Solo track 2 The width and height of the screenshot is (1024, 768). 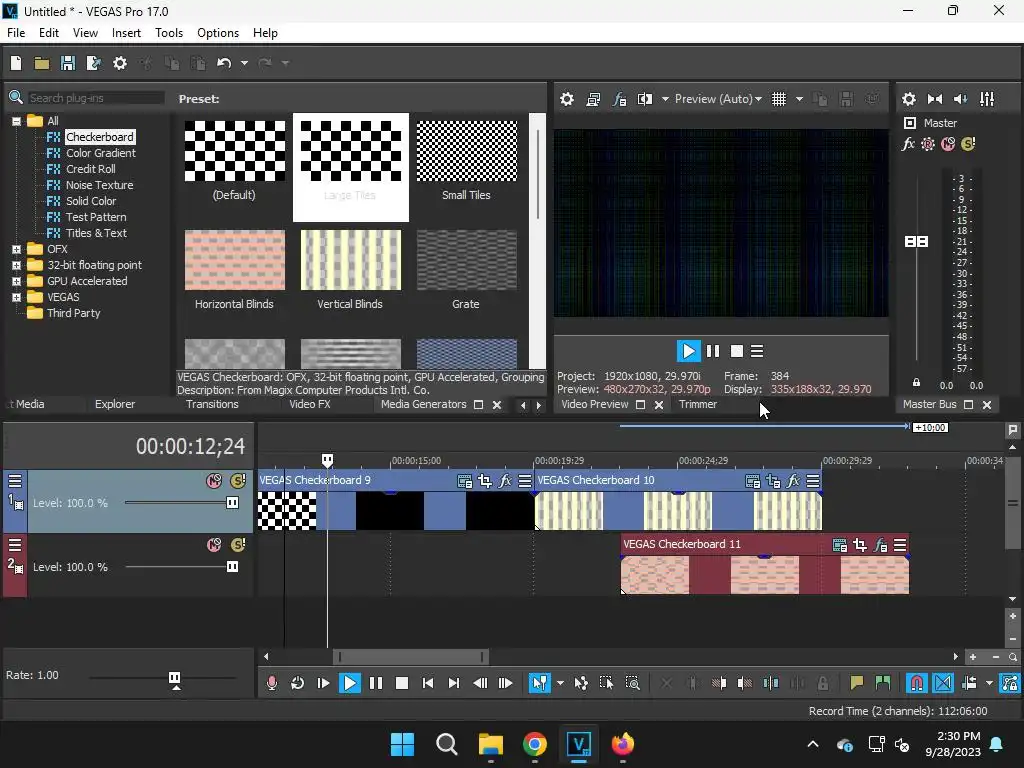pos(238,545)
